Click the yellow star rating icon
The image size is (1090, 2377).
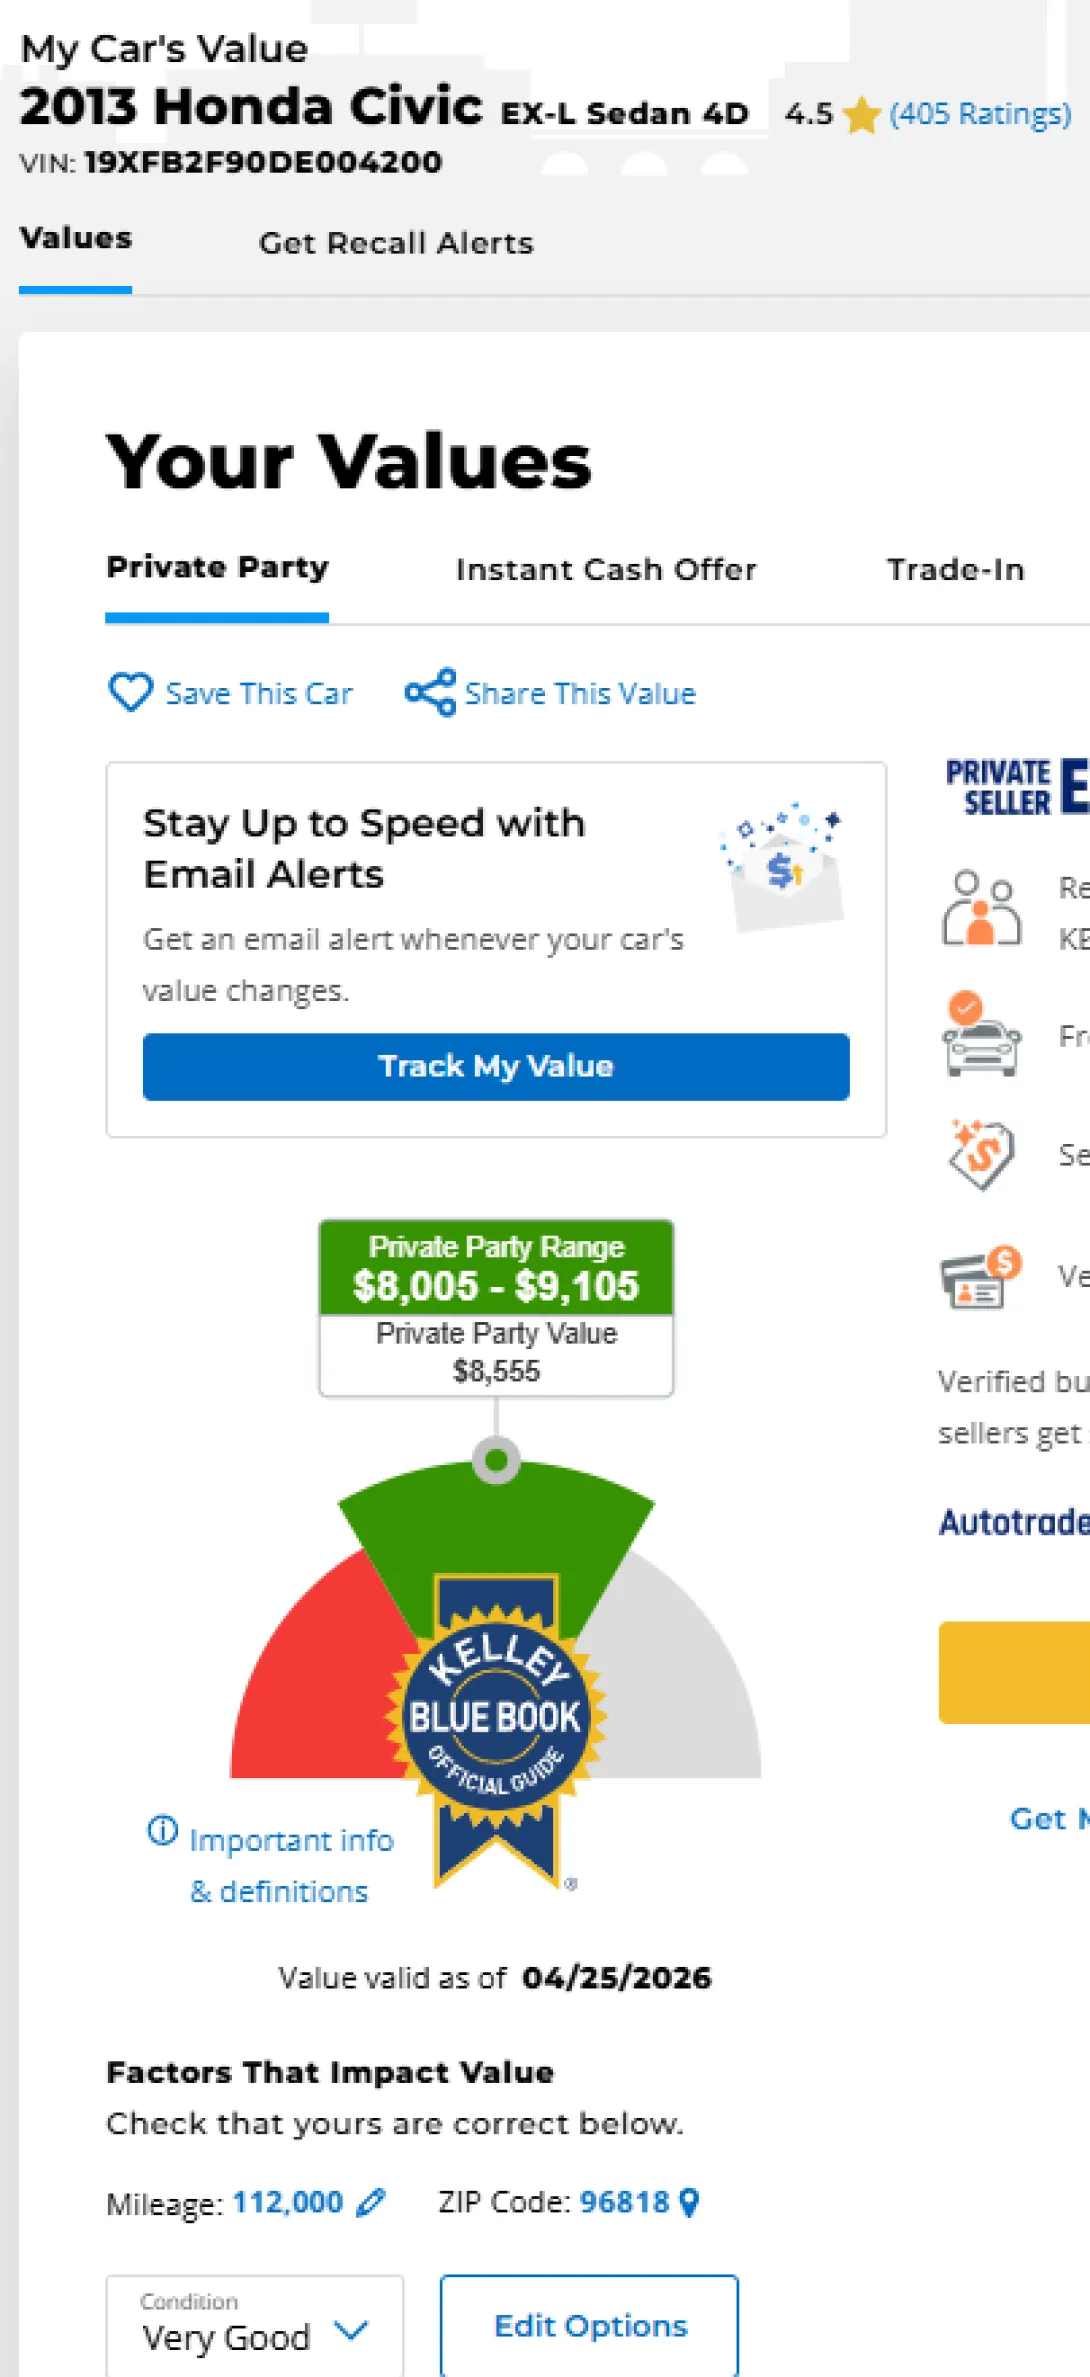(860, 115)
